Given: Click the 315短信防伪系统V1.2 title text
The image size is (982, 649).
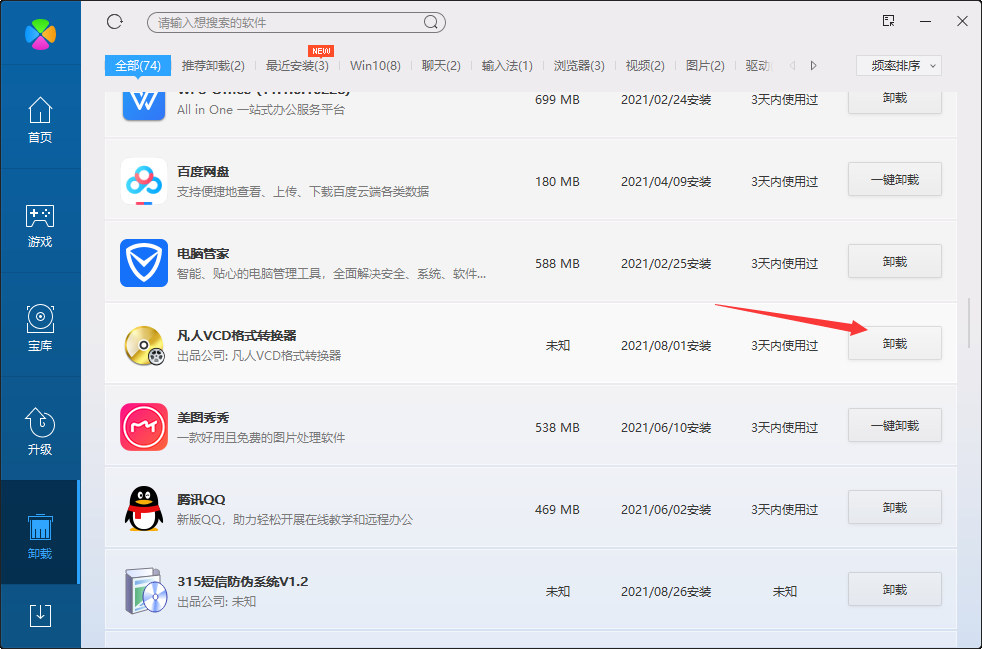Looking at the screenshot, I should (243, 582).
